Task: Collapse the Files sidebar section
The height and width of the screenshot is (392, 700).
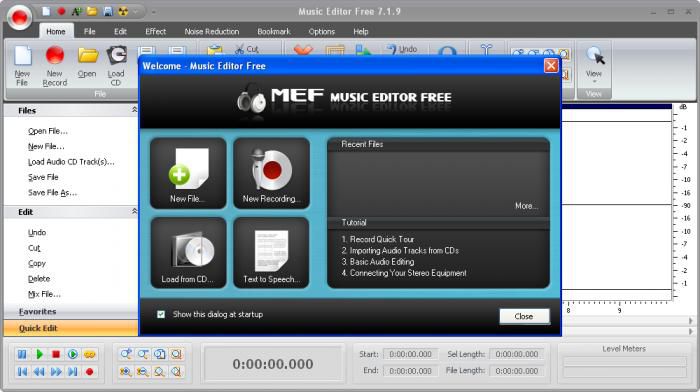Action: [134, 110]
